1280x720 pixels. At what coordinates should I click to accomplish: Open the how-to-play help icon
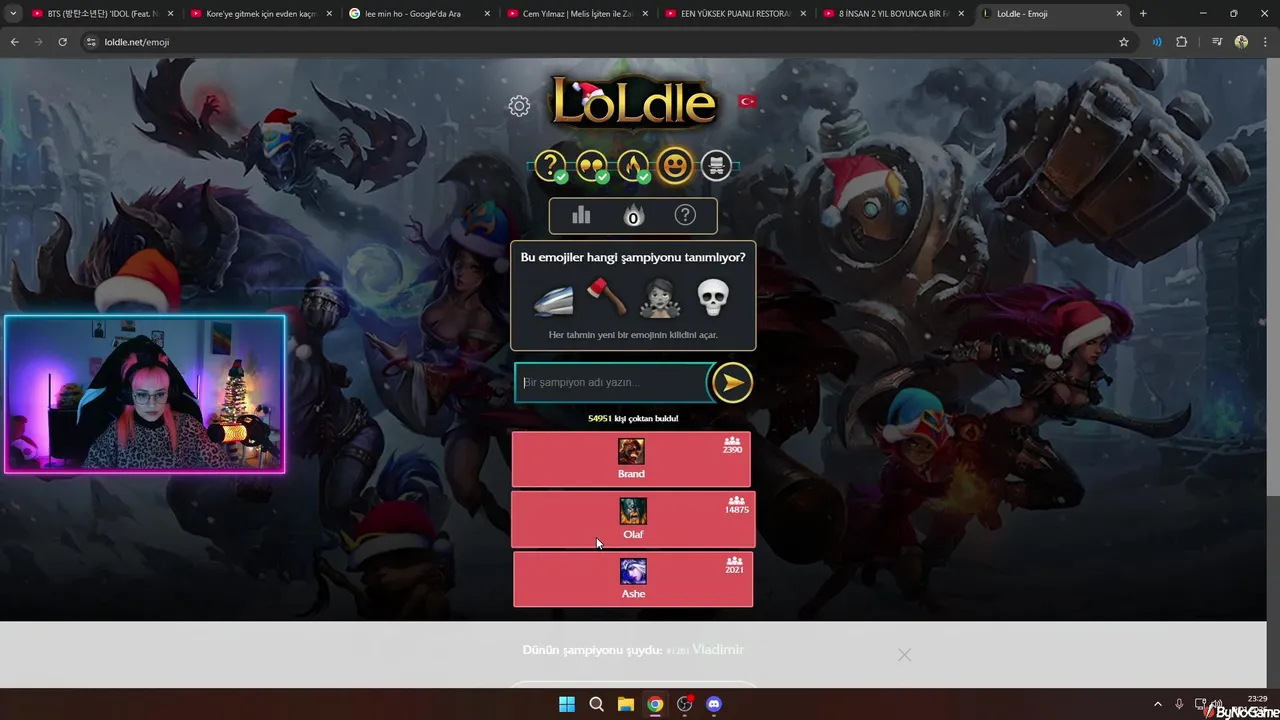[x=685, y=215]
